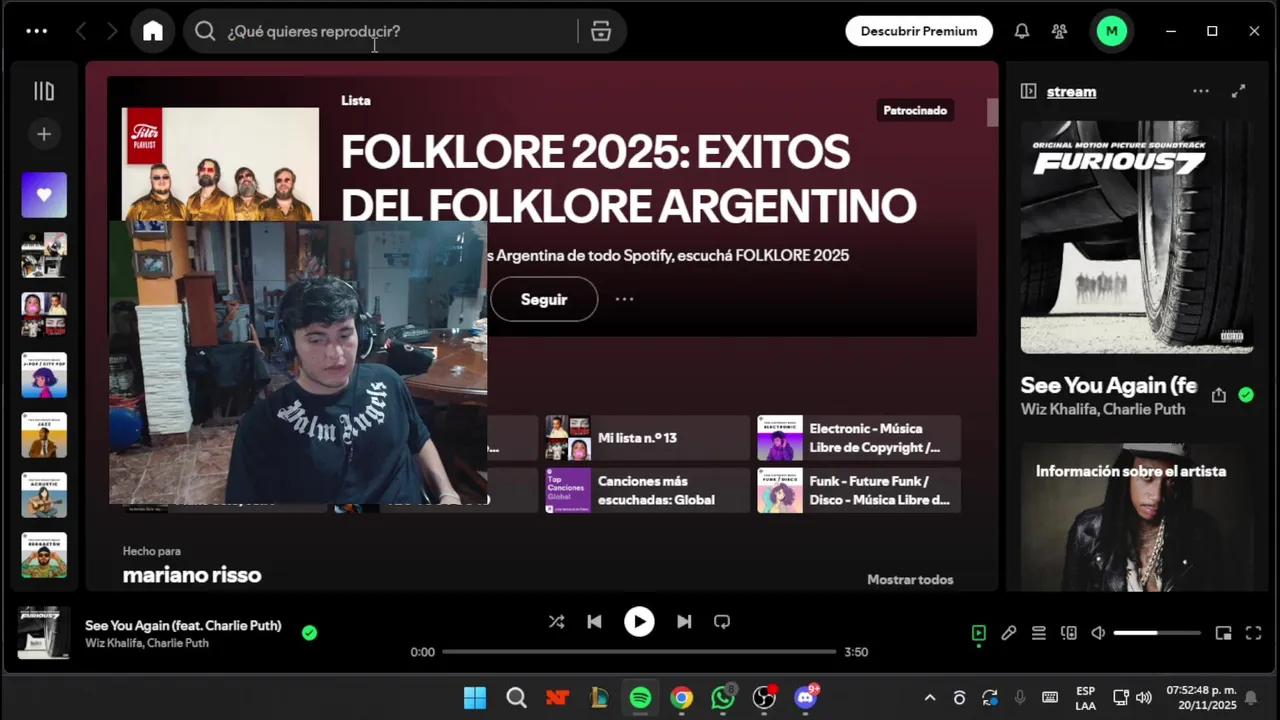Open Discord from the taskbar
This screenshot has width=1280, height=720.
[806, 698]
